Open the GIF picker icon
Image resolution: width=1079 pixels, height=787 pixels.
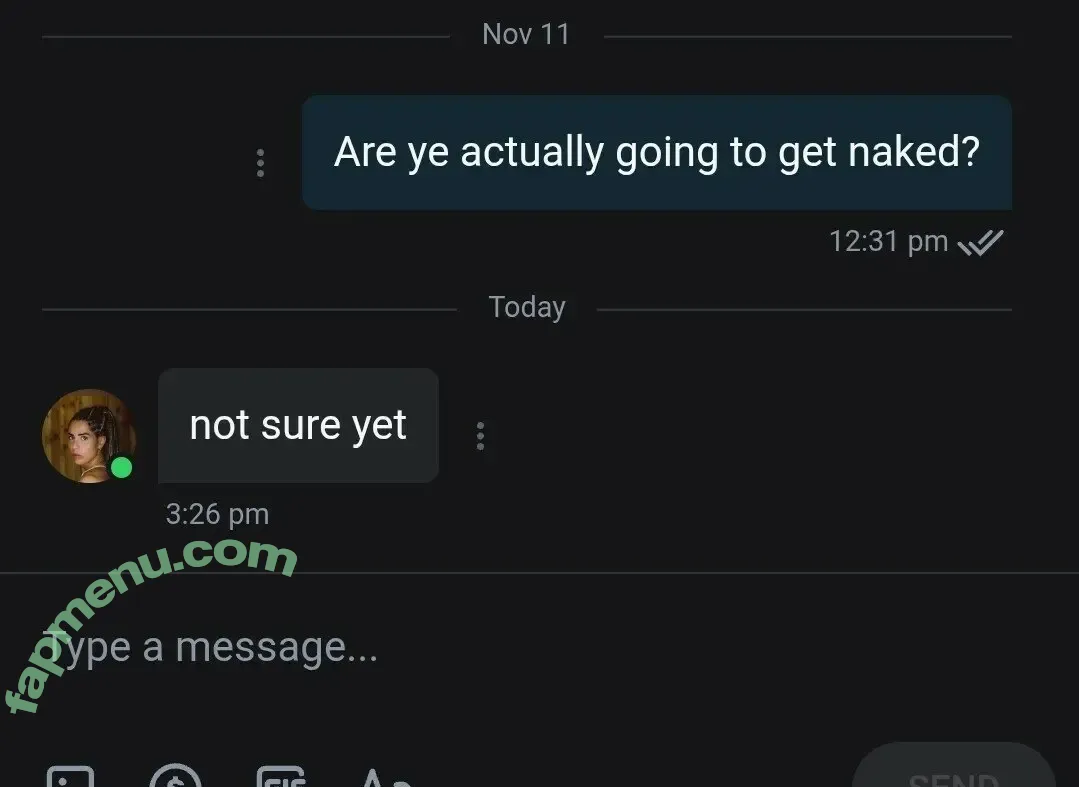(x=281, y=778)
